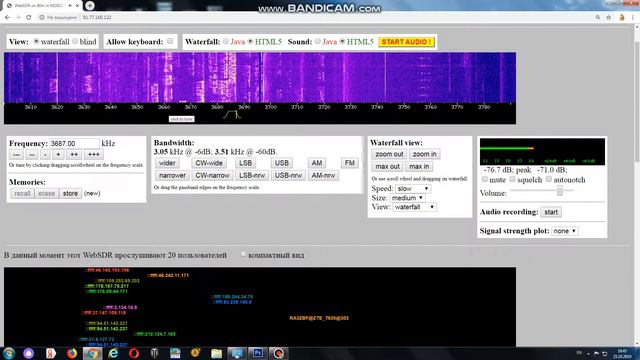Screen dimensions: 640x360
Task: Store the current frequency in memories
Action: pyautogui.click(x=70, y=193)
